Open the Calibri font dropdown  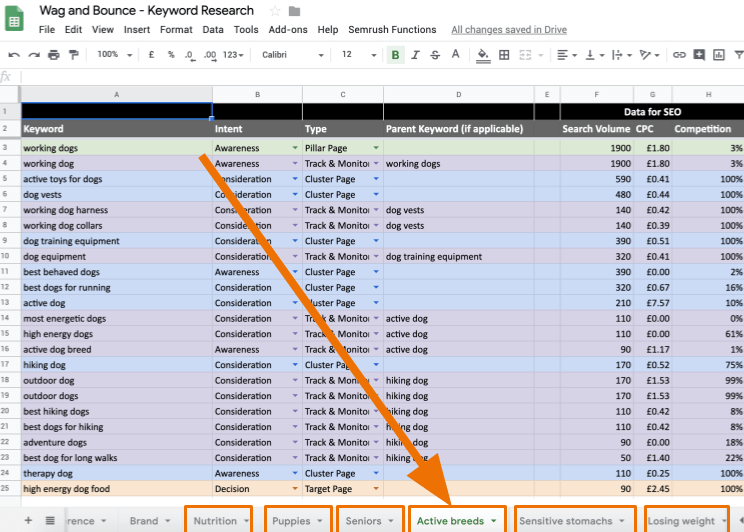(x=292, y=55)
